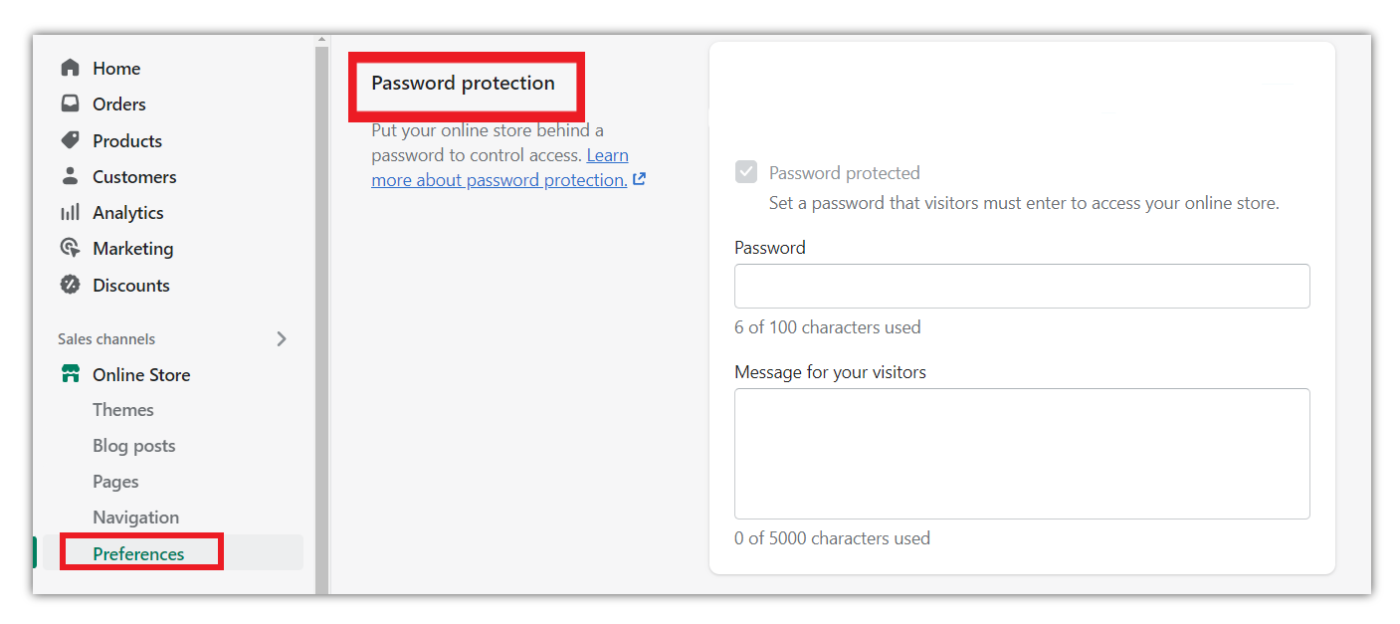This screenshot has height=624, width=1400.
Task: Expand Sales channels chevron arrow
Action: click(281, 339)
